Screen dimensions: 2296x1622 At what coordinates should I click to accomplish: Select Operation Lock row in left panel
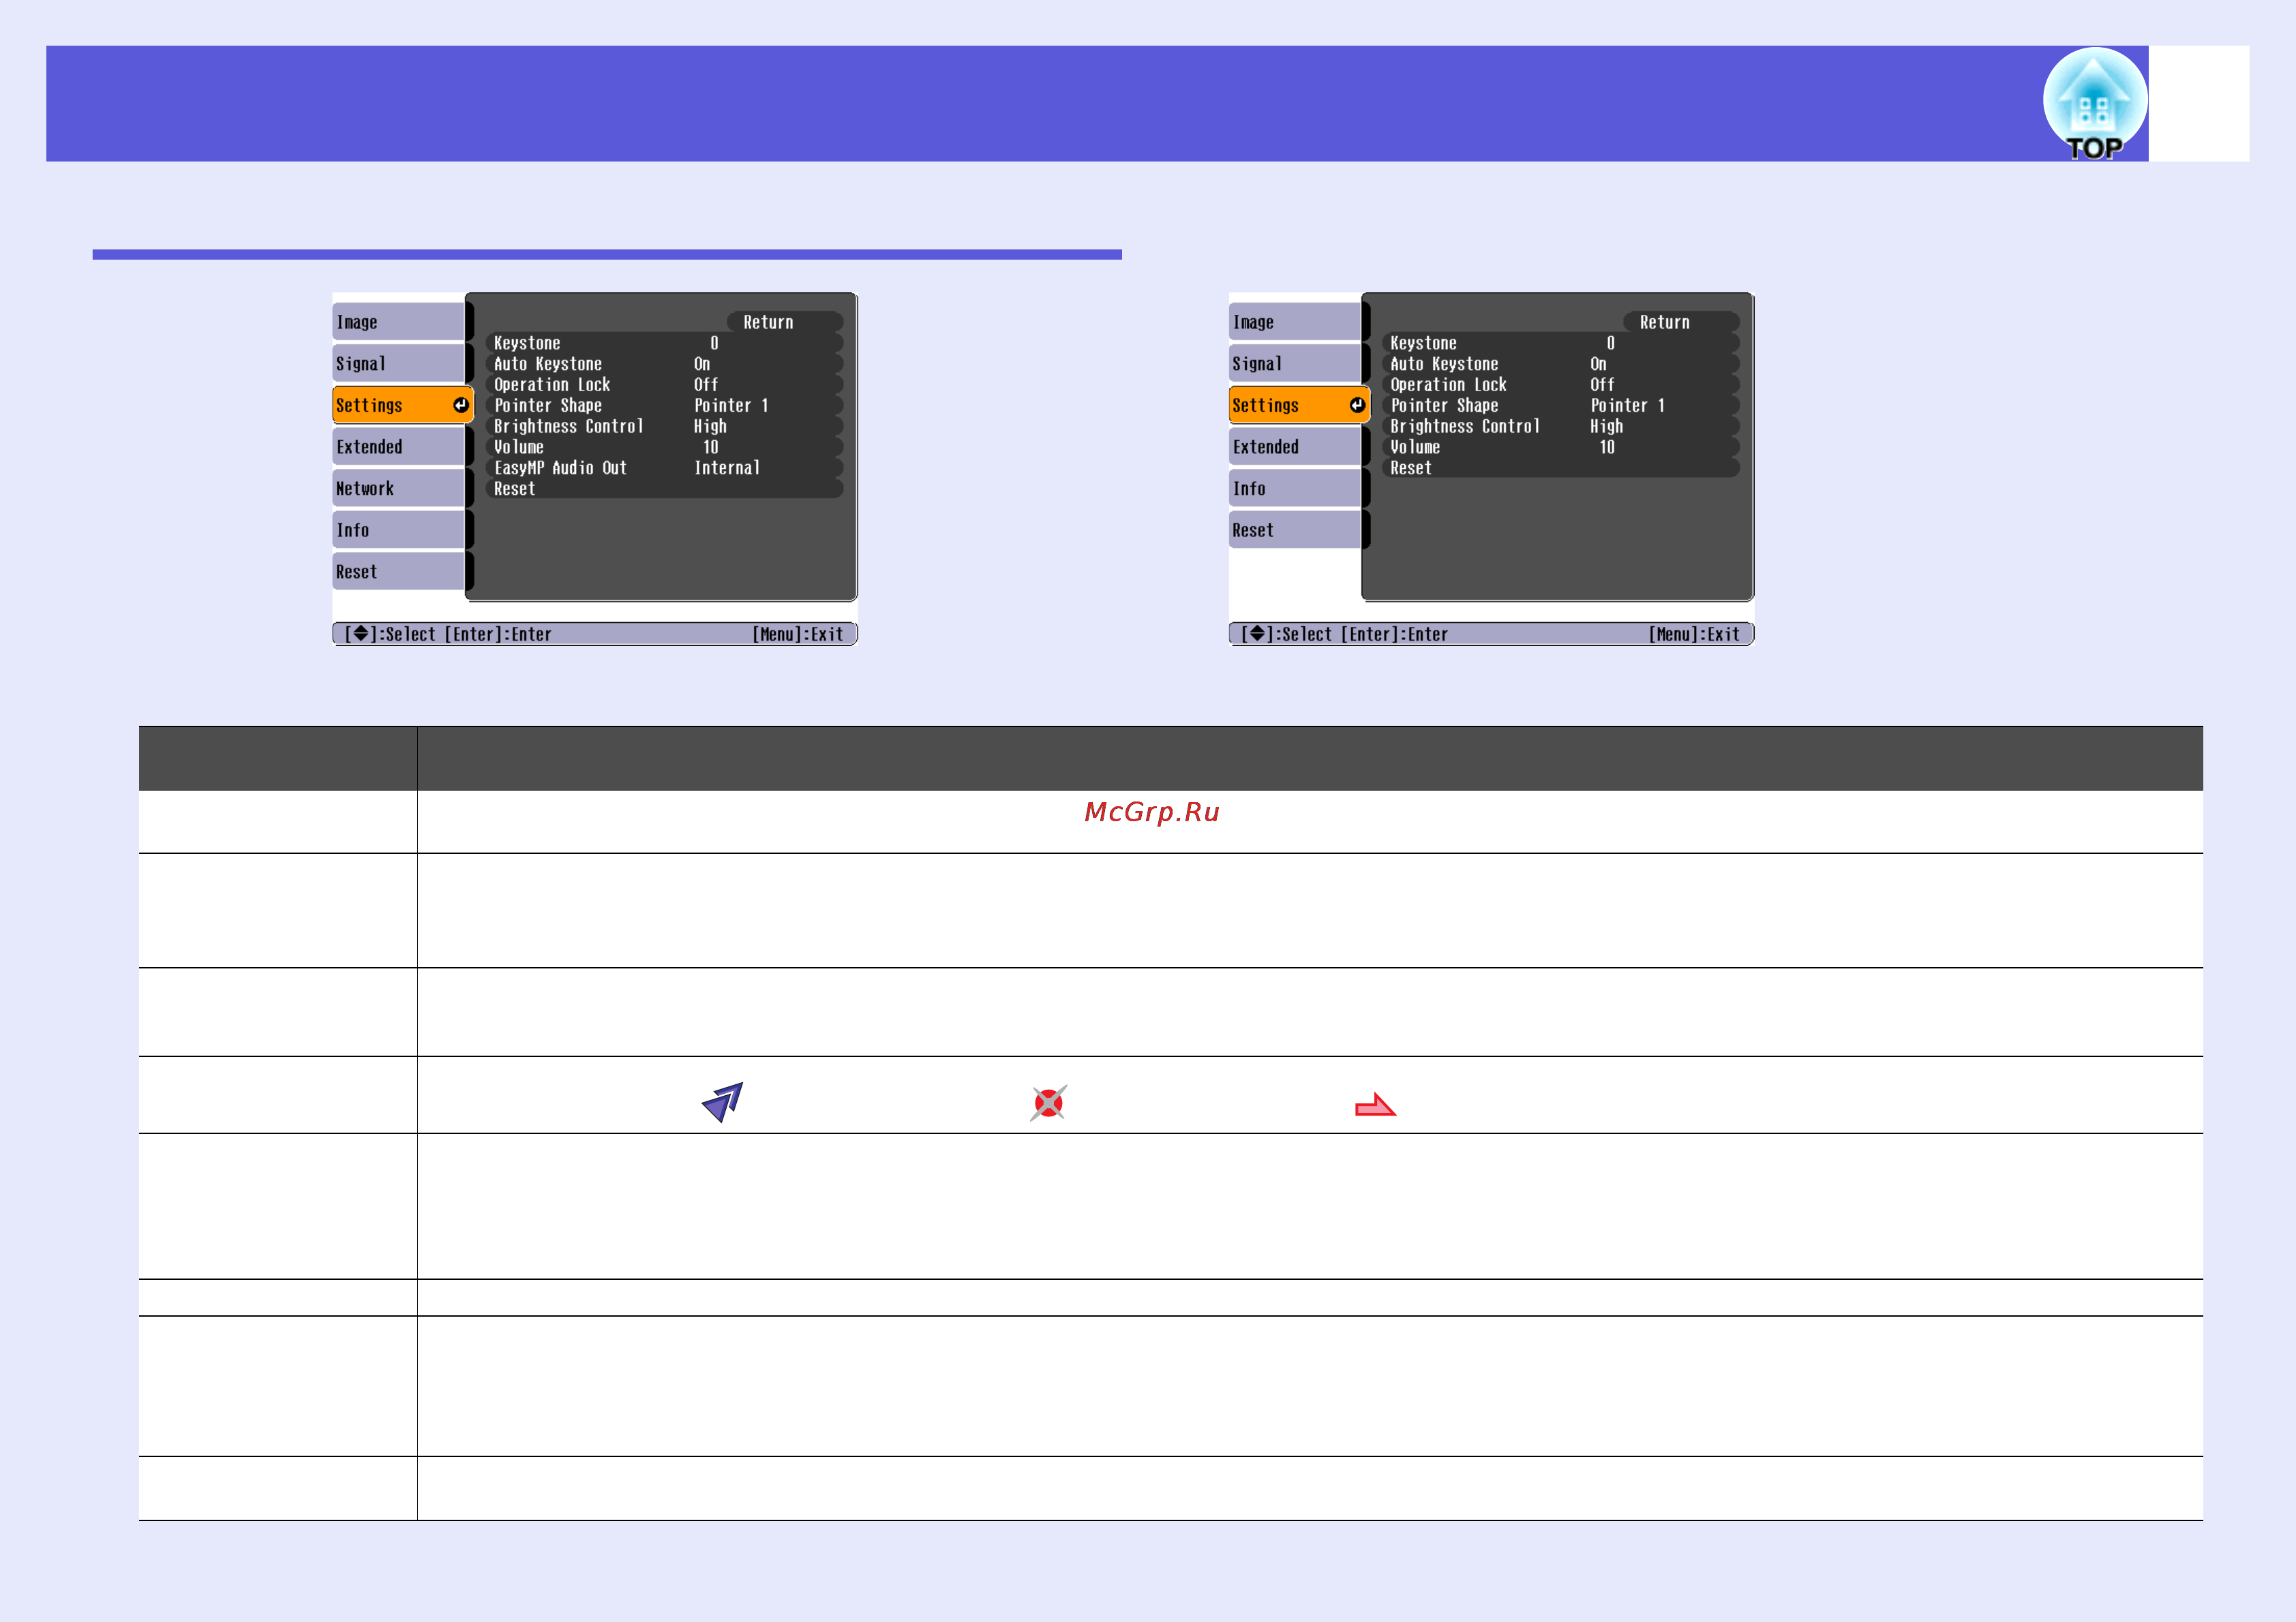pyautogui.click(x=664, y=384)
